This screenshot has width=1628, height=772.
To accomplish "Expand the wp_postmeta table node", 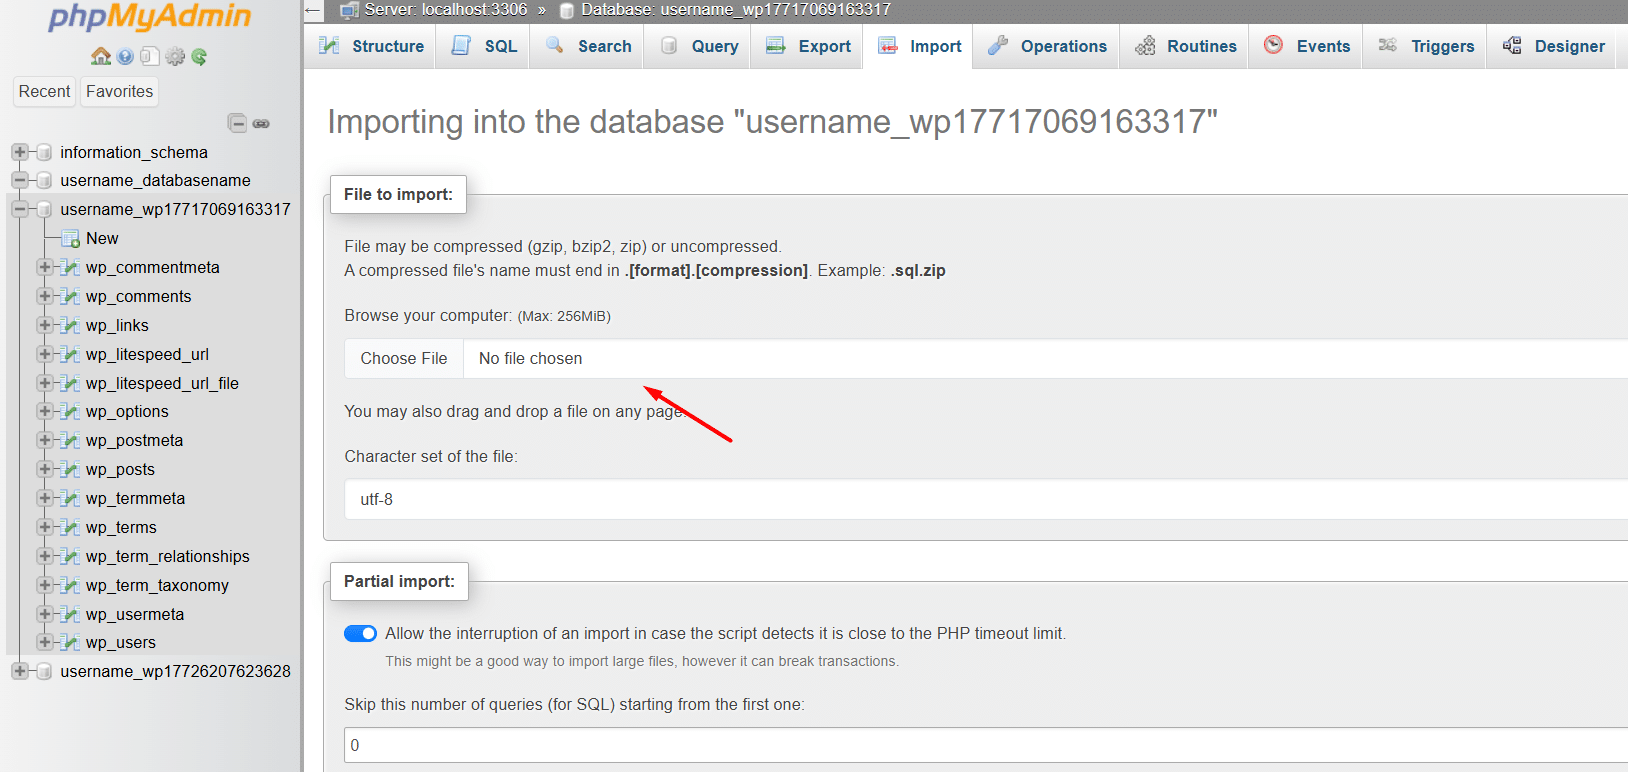I will pos(45,440).
